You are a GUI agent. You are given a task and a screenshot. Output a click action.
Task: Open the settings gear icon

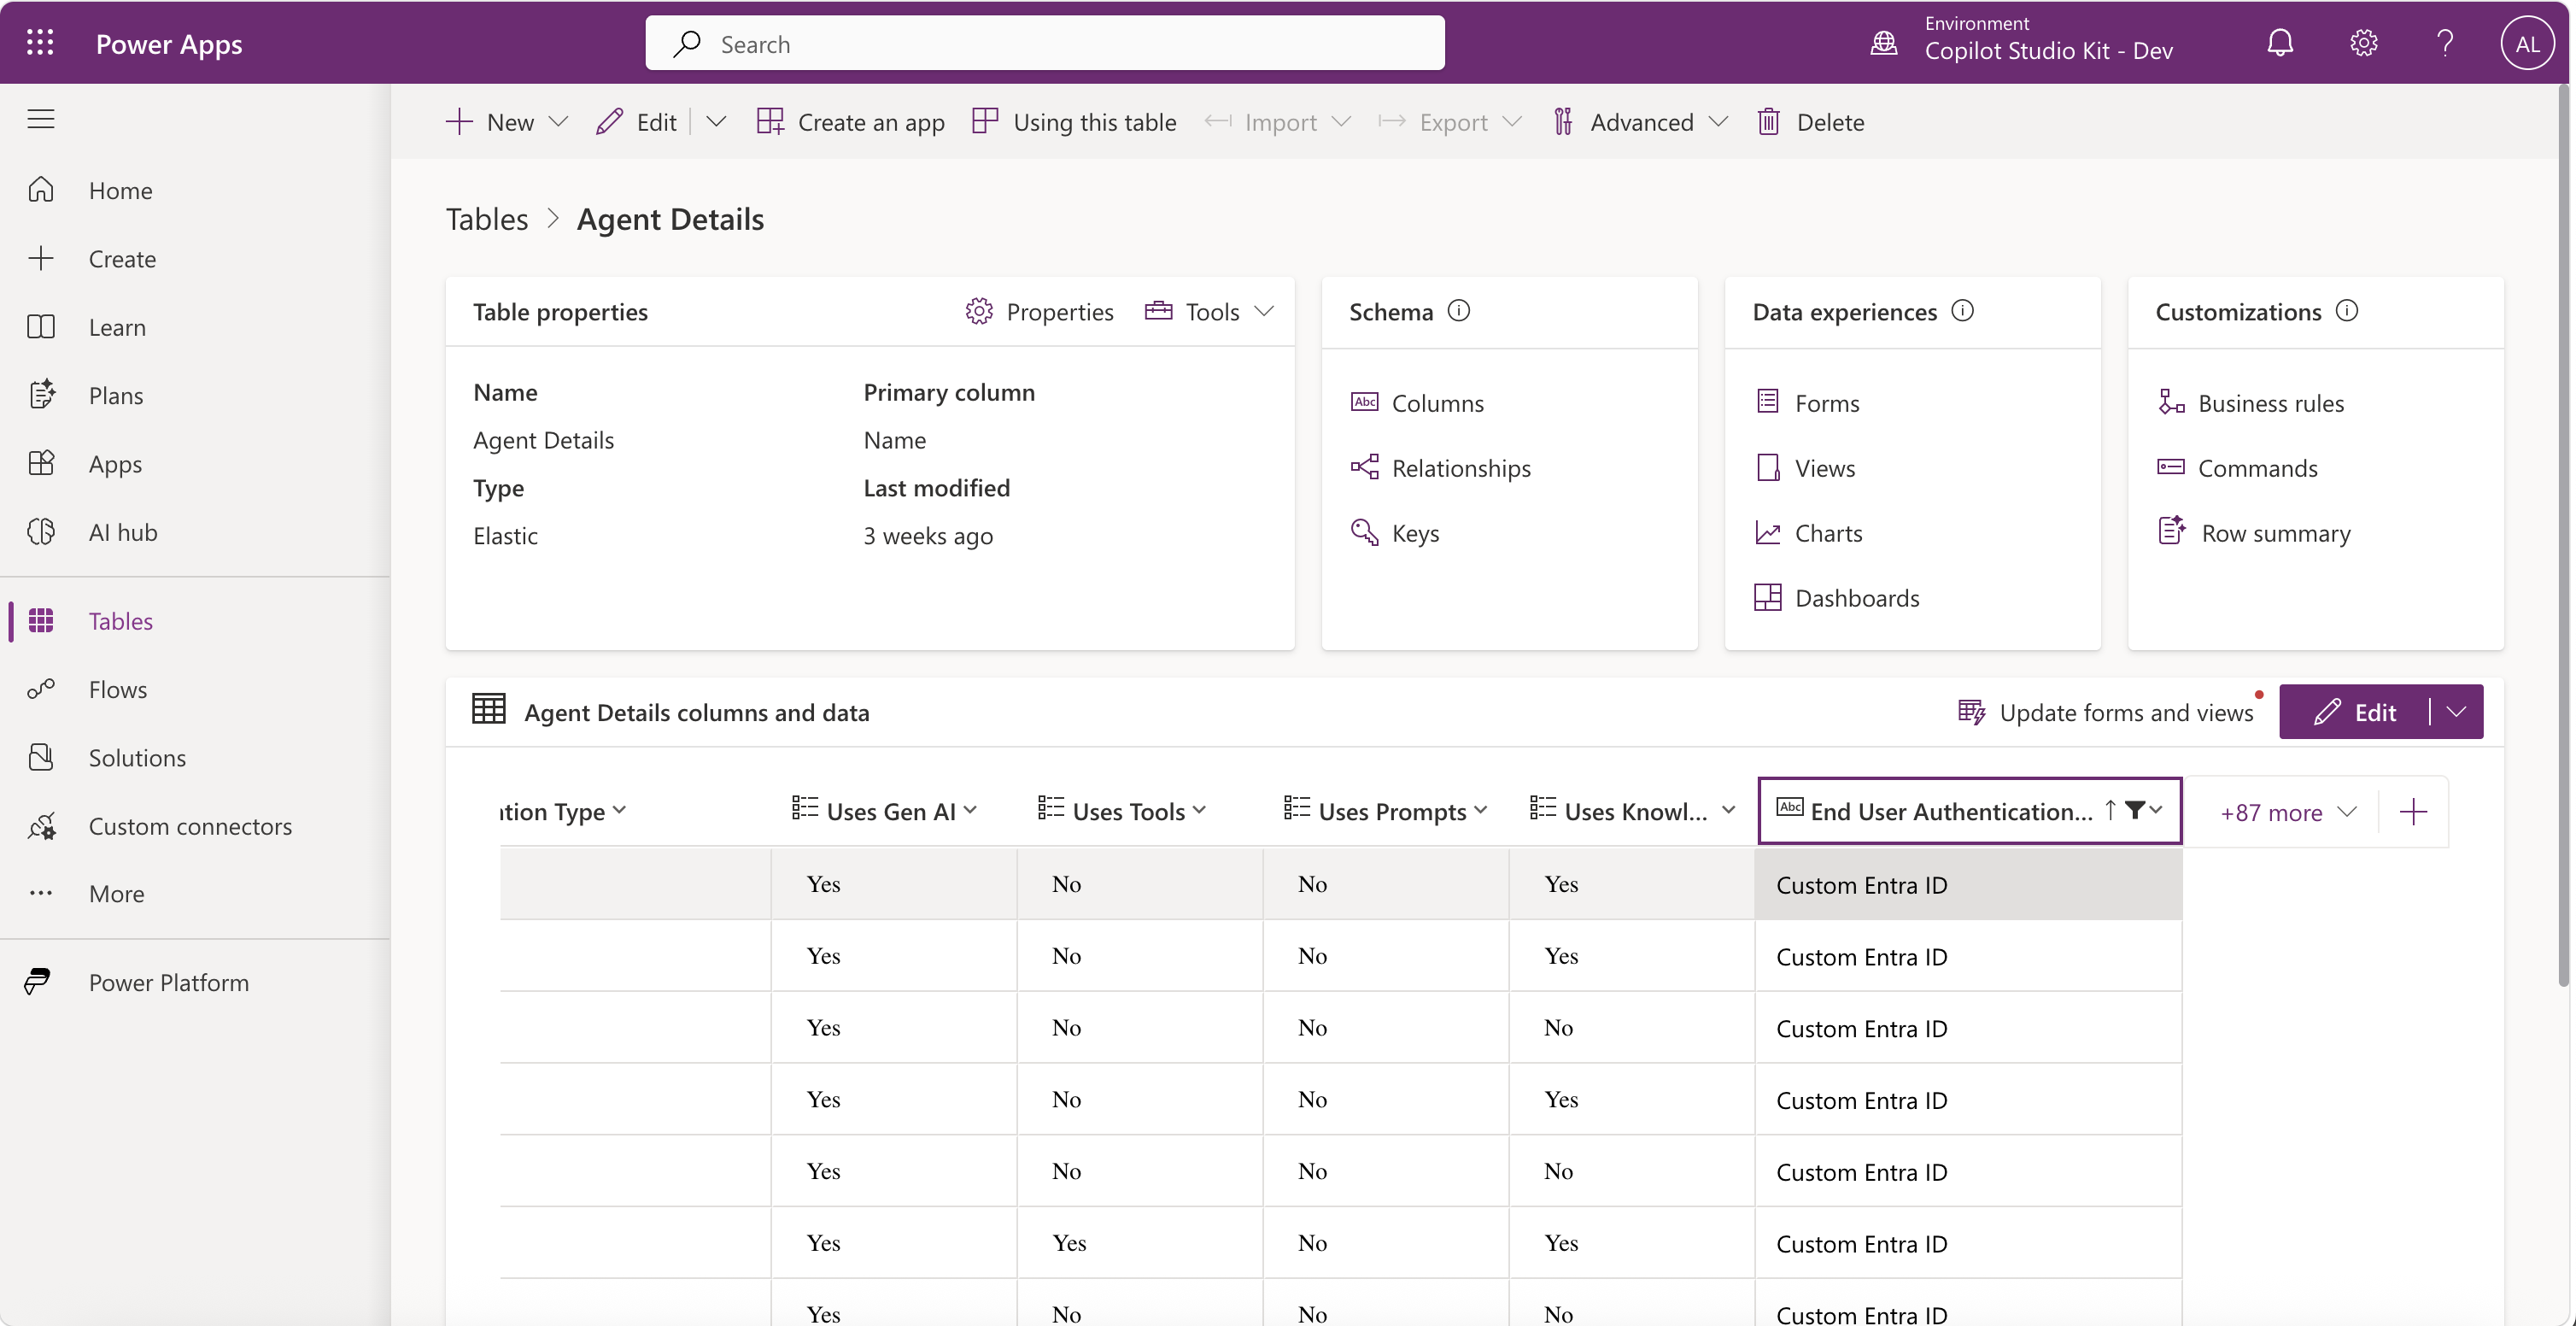[x=2363, y=43]
